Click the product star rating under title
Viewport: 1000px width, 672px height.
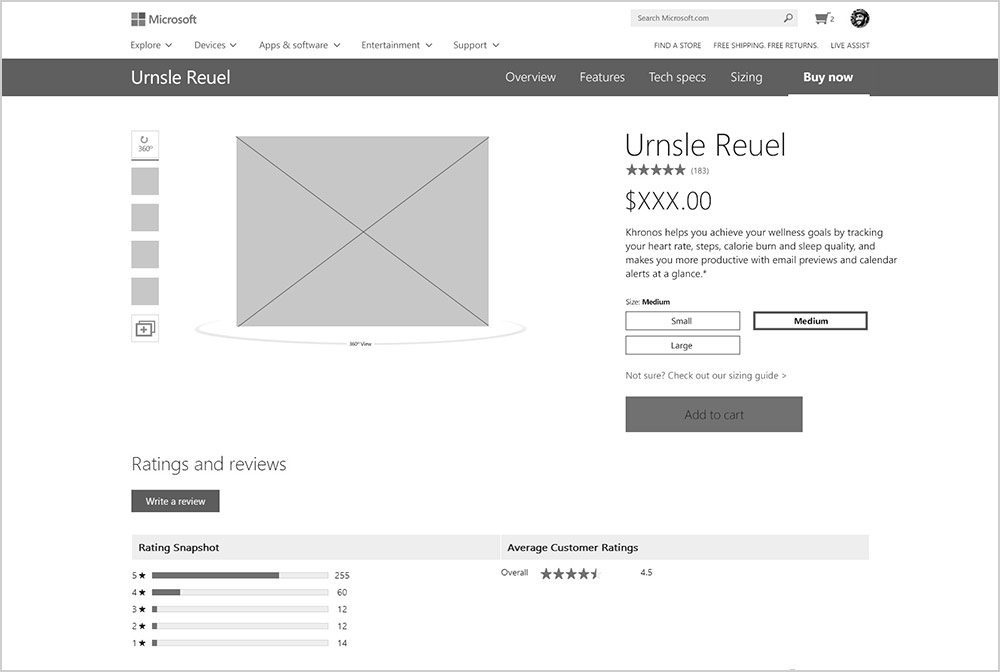point(656,170)
